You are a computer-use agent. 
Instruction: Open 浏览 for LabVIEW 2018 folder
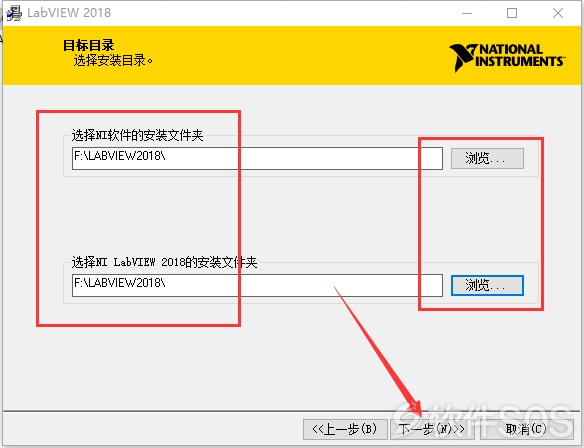coord(487,286)
